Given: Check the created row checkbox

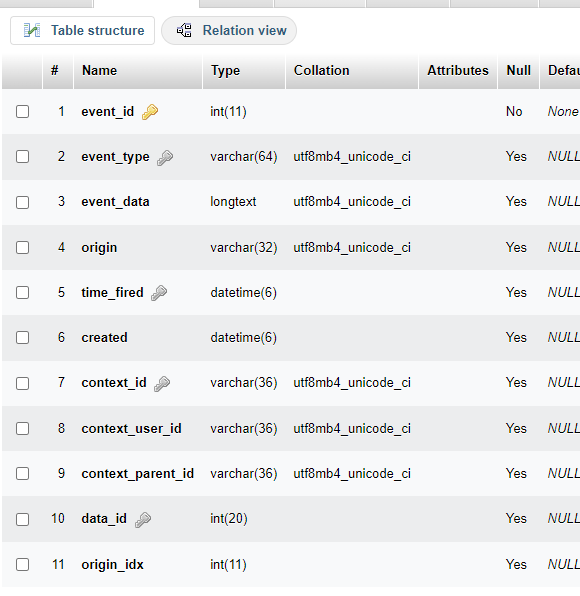Looking at the screenshot, I should point(22,338).
